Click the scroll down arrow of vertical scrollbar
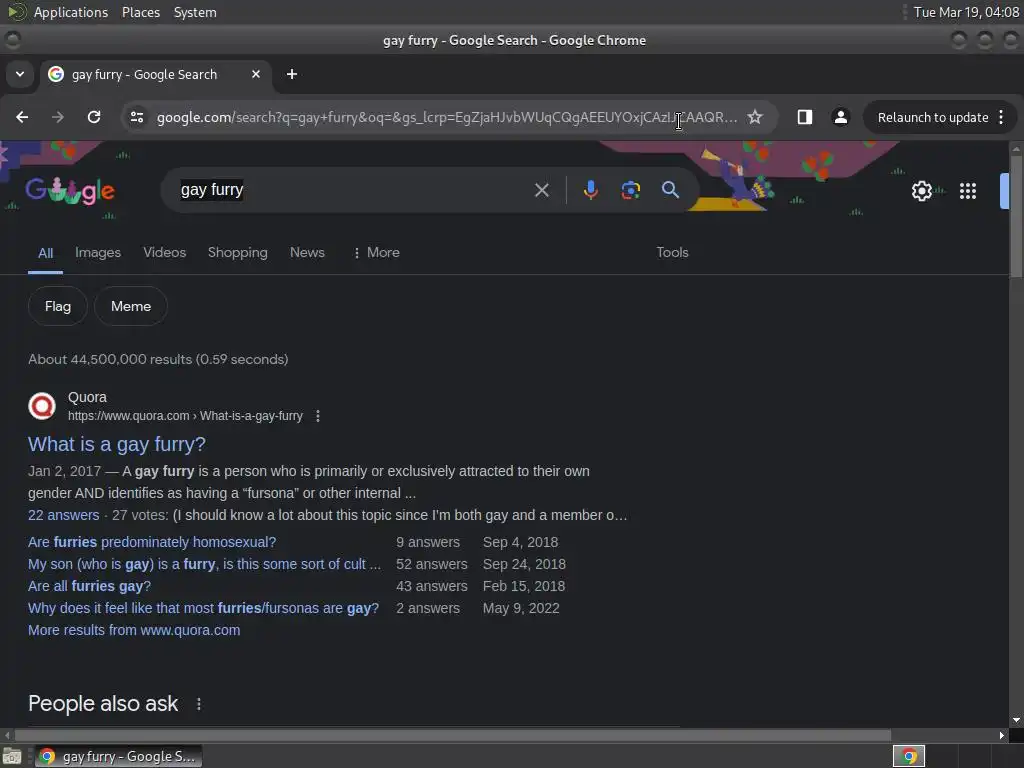This screenshot has height=768, width=1024. [x=1016, y=720]
